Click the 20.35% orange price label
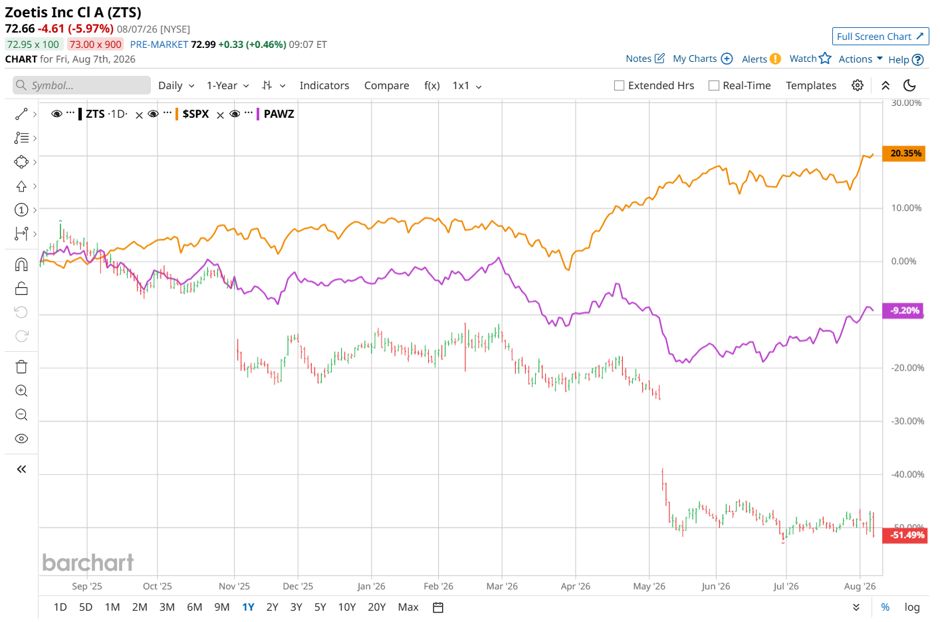The width and height of the screenshot is (940, 622). (x=904, y=153)
